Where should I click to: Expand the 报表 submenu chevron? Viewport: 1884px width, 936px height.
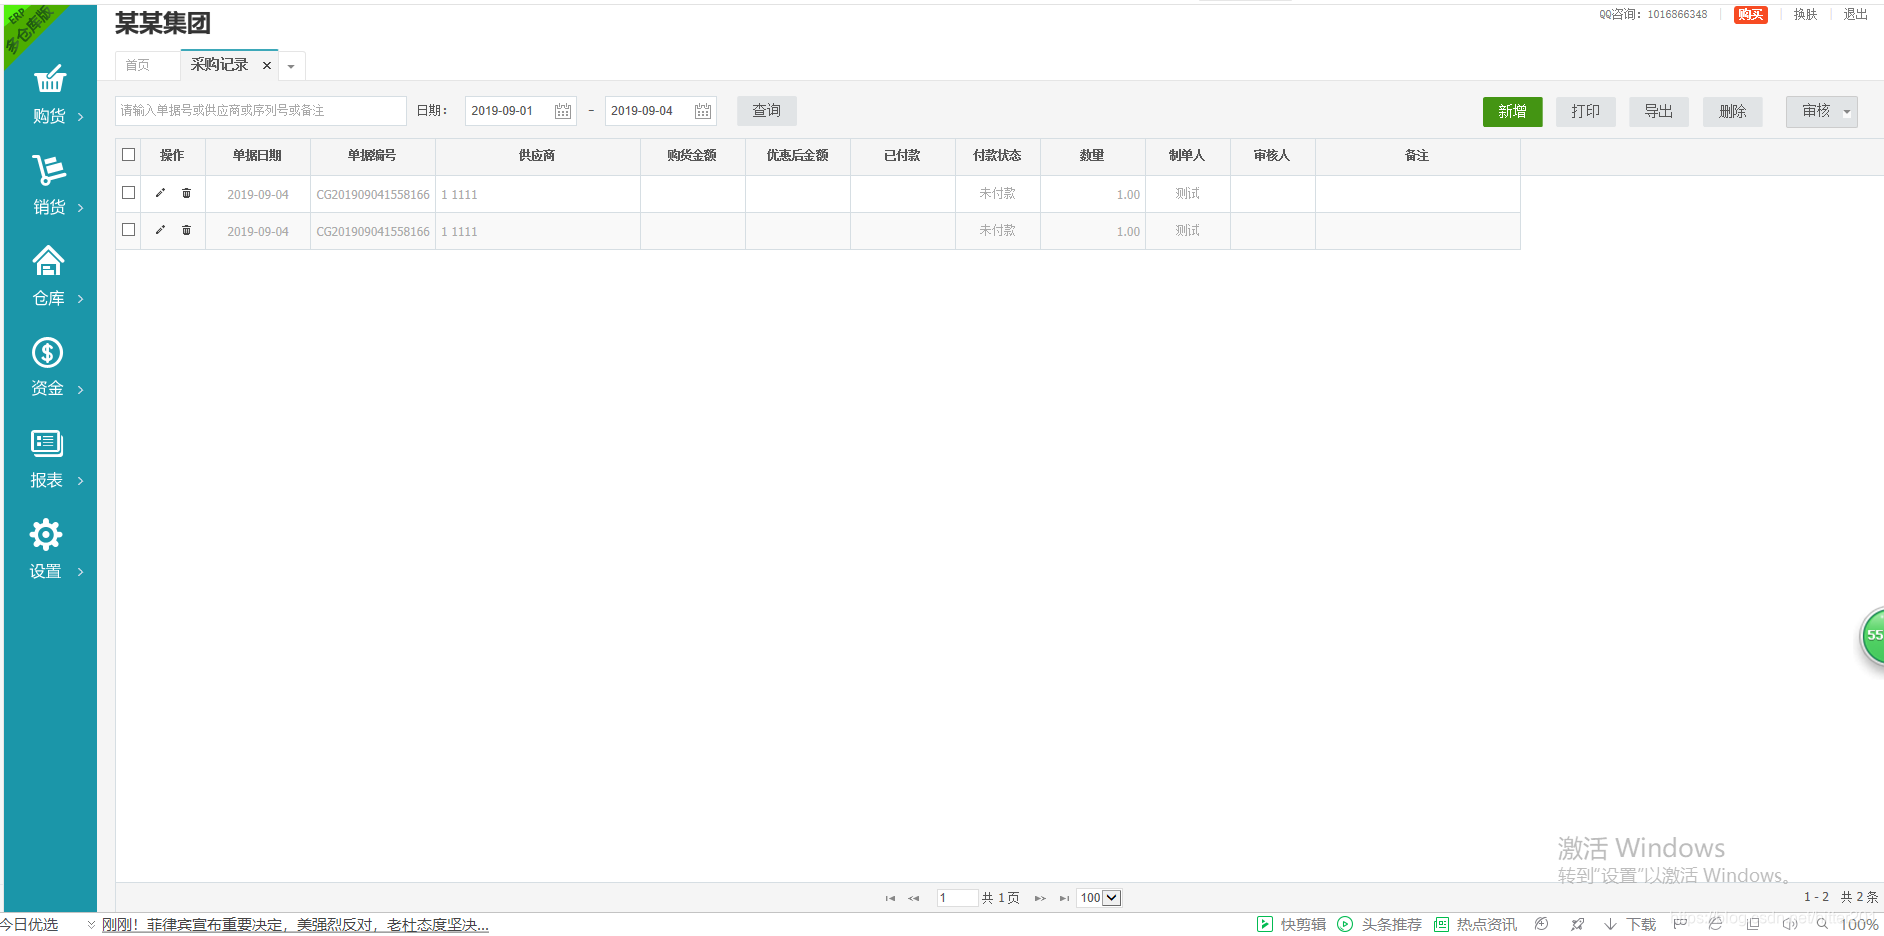tap(80, 481)
